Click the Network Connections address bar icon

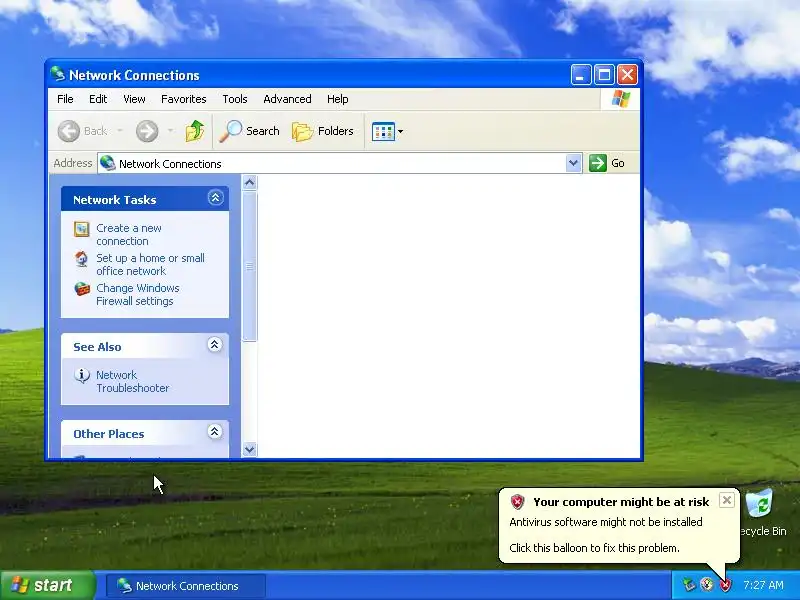pyautogui.click(x=108, y=163)
